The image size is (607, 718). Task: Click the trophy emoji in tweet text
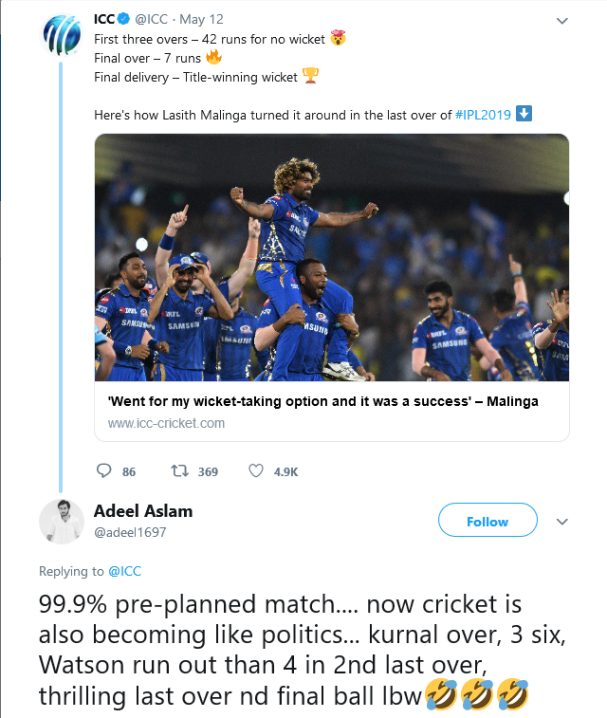[x=310, y=76]
